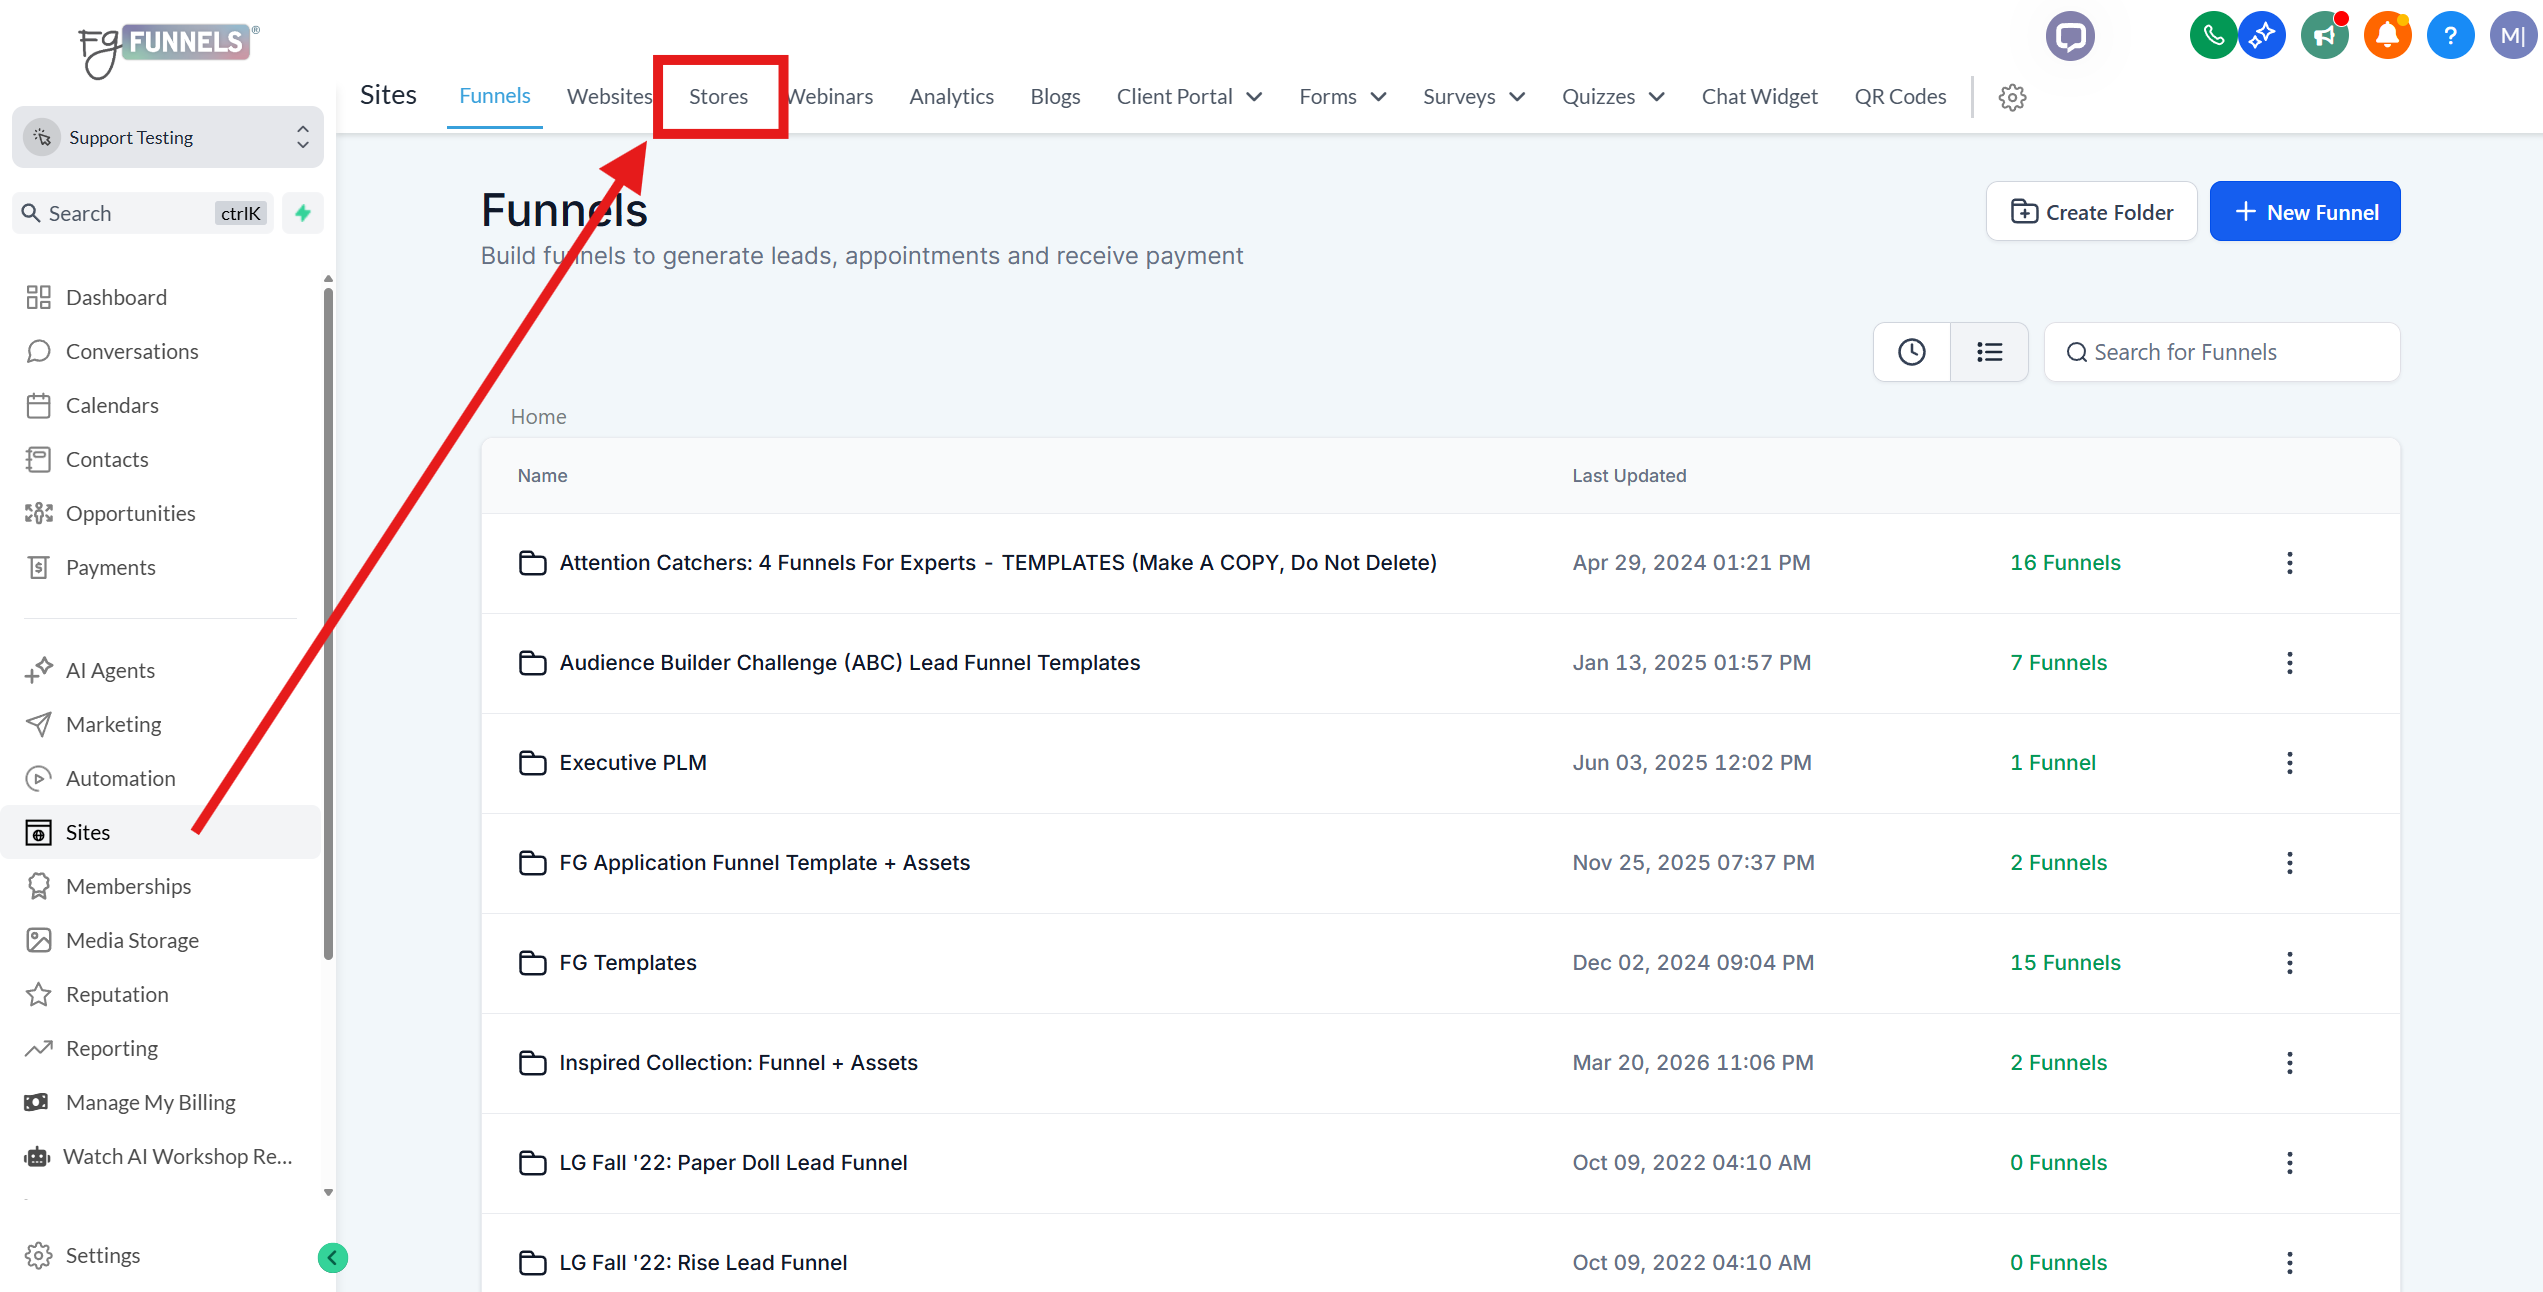Screen dimensions: 2543x1292
Task: Click the Search for Funnels field
Action: click(2221, 352)
